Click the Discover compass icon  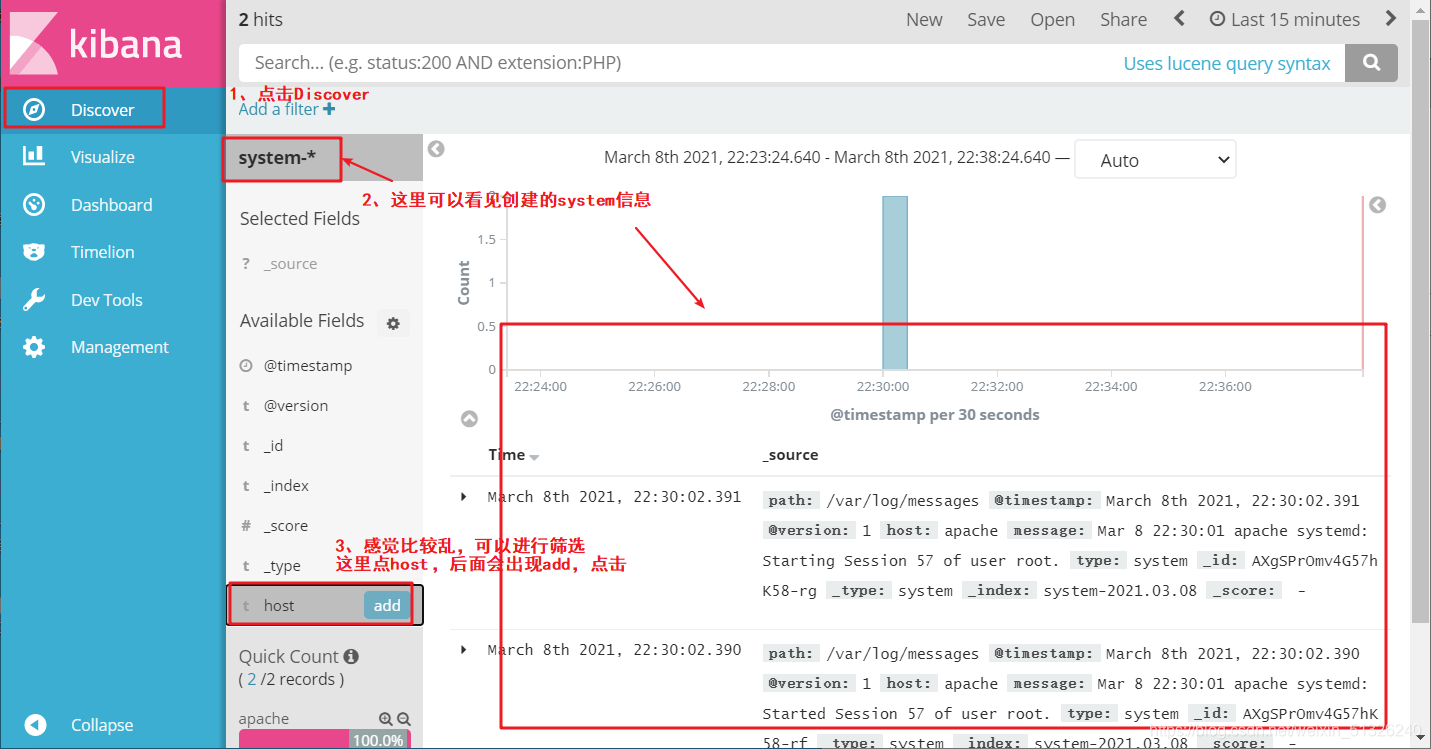click(34, 110)
